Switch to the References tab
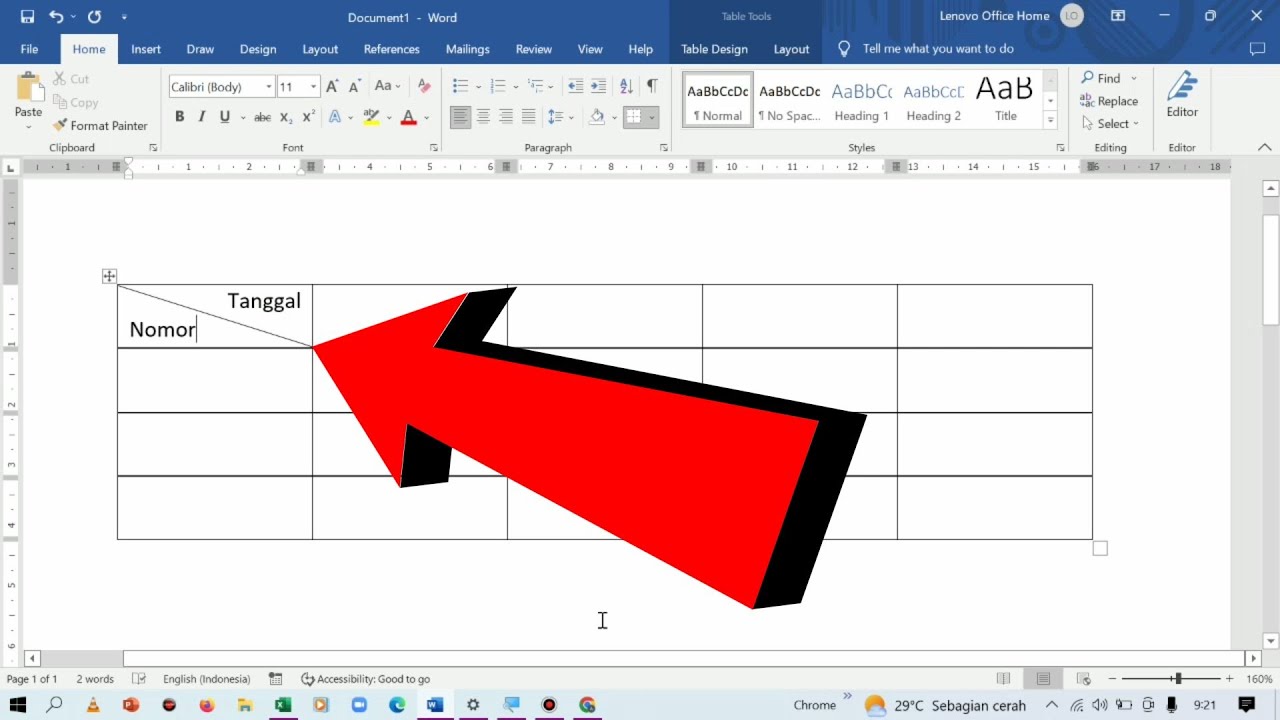Screen dimensions: 1280x720 392,49
